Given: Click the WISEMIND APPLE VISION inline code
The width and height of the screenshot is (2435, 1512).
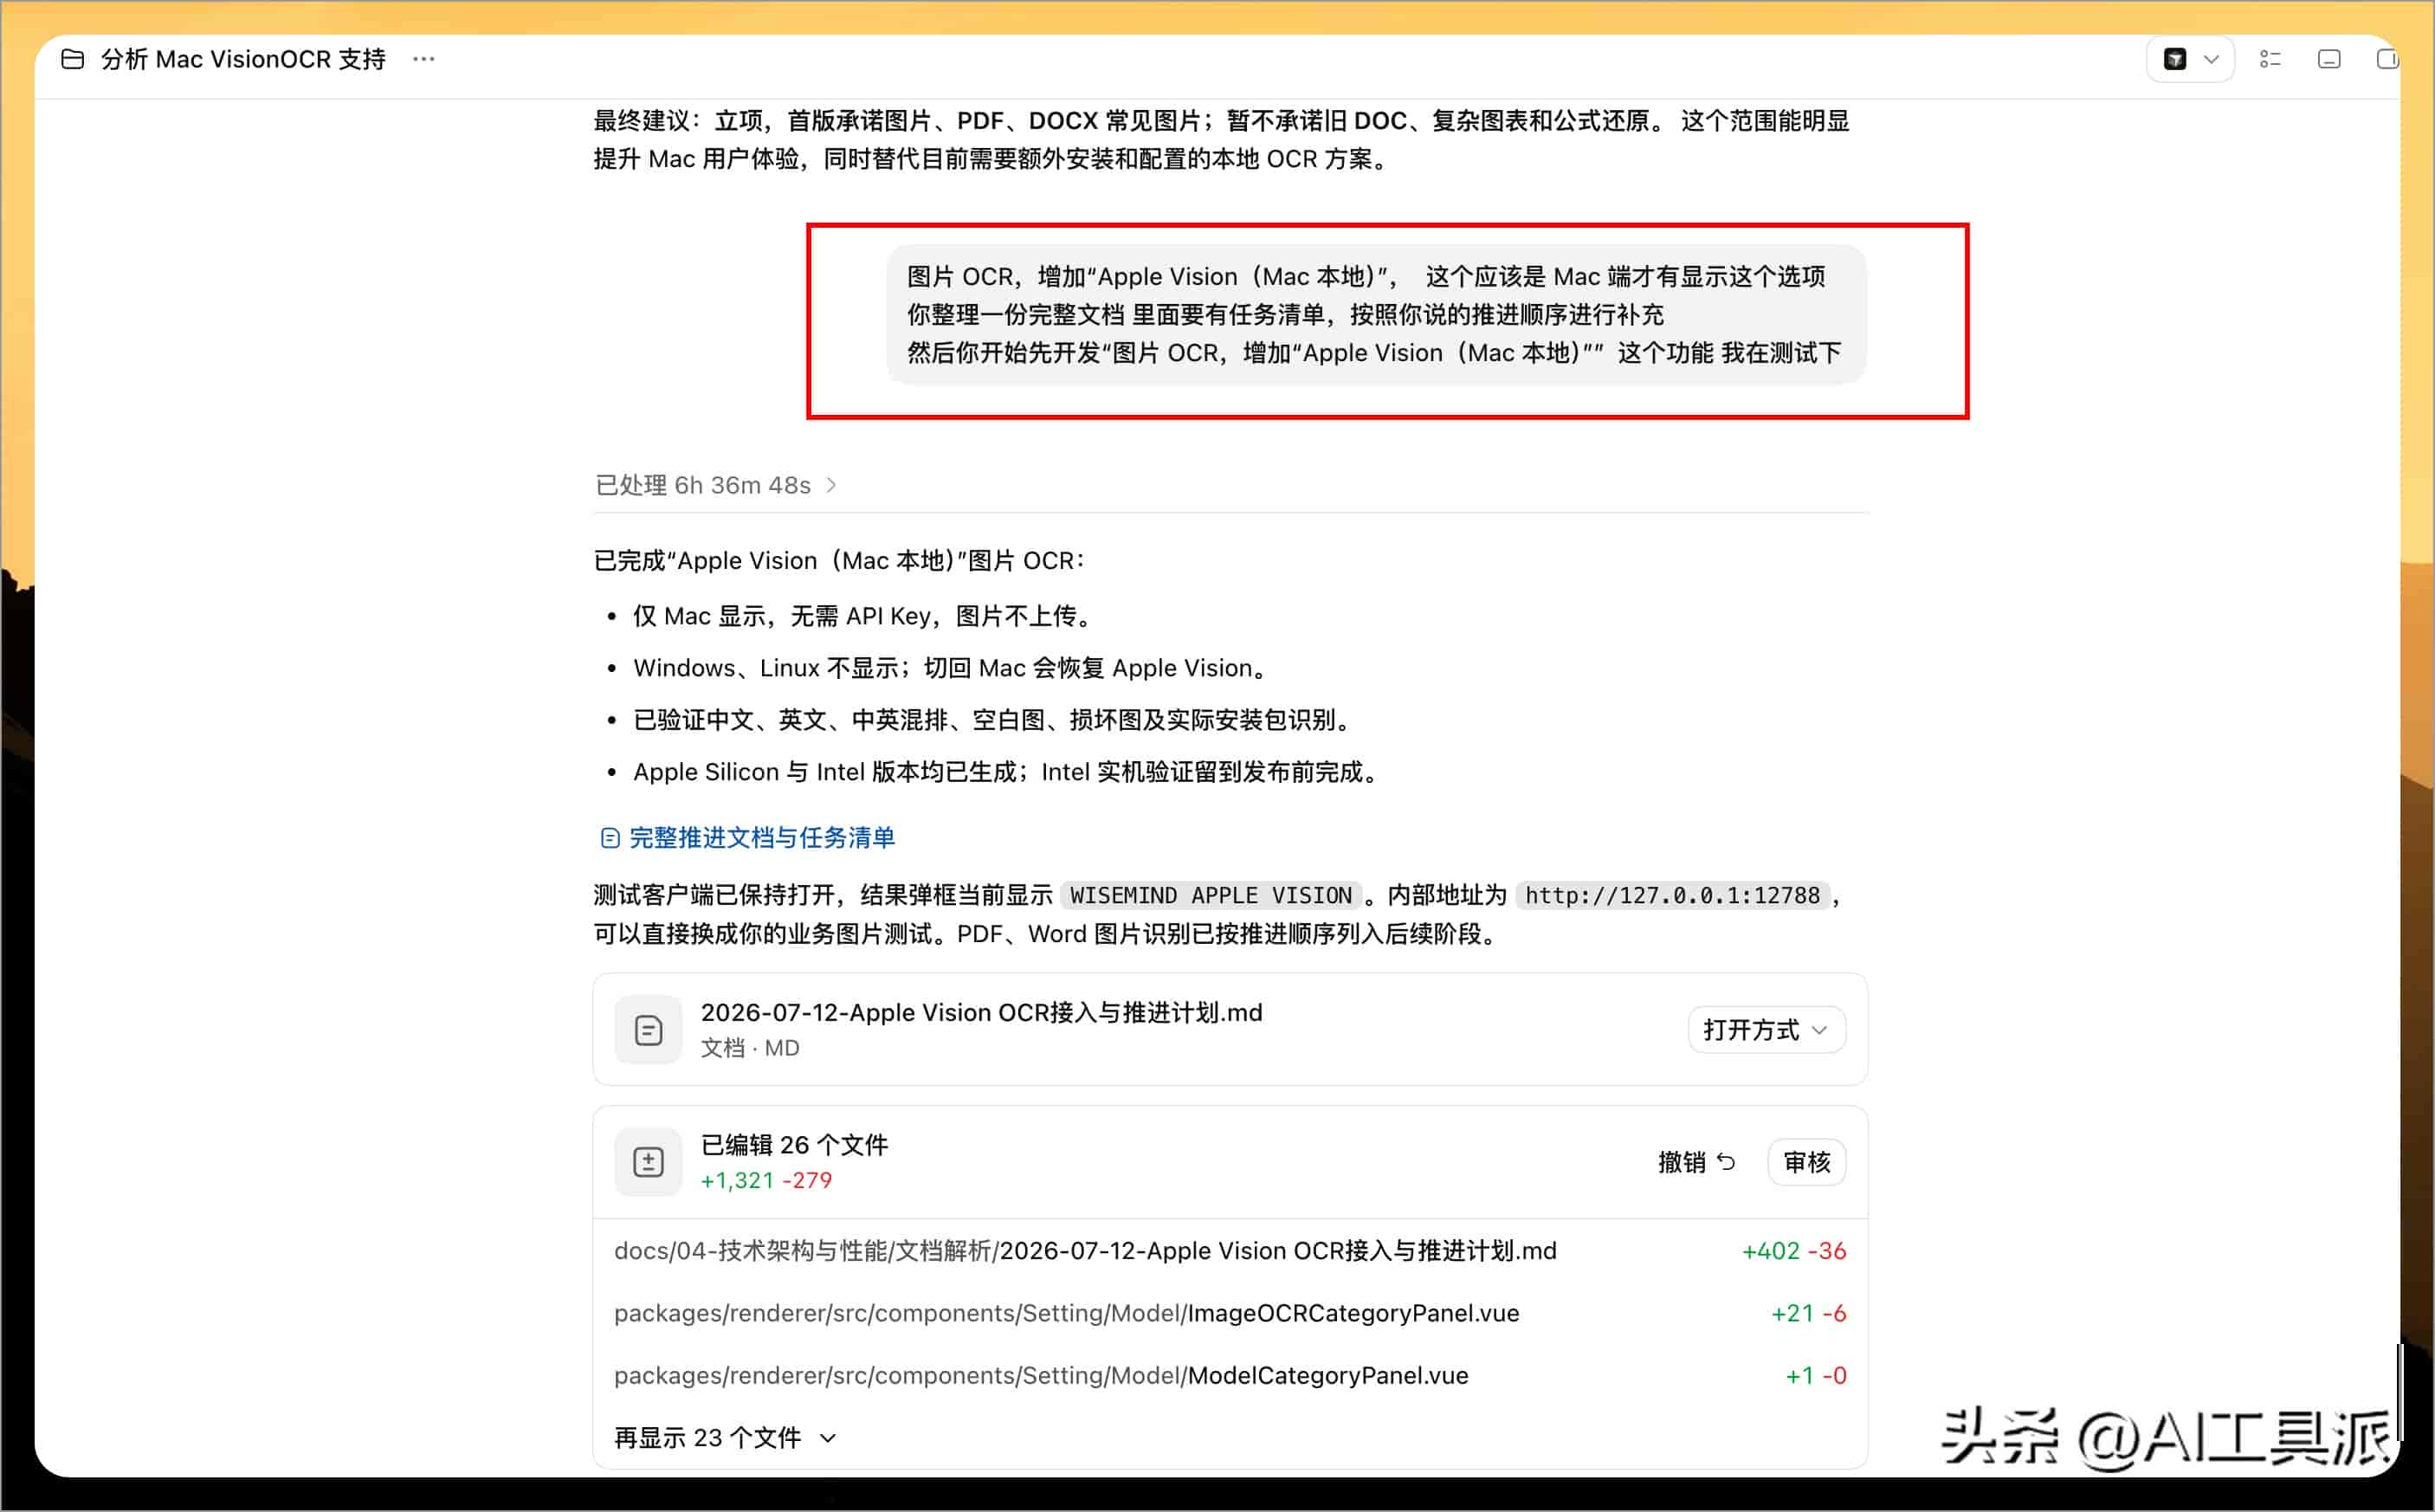Looking at the screenshot, I should click(1210, 895).
